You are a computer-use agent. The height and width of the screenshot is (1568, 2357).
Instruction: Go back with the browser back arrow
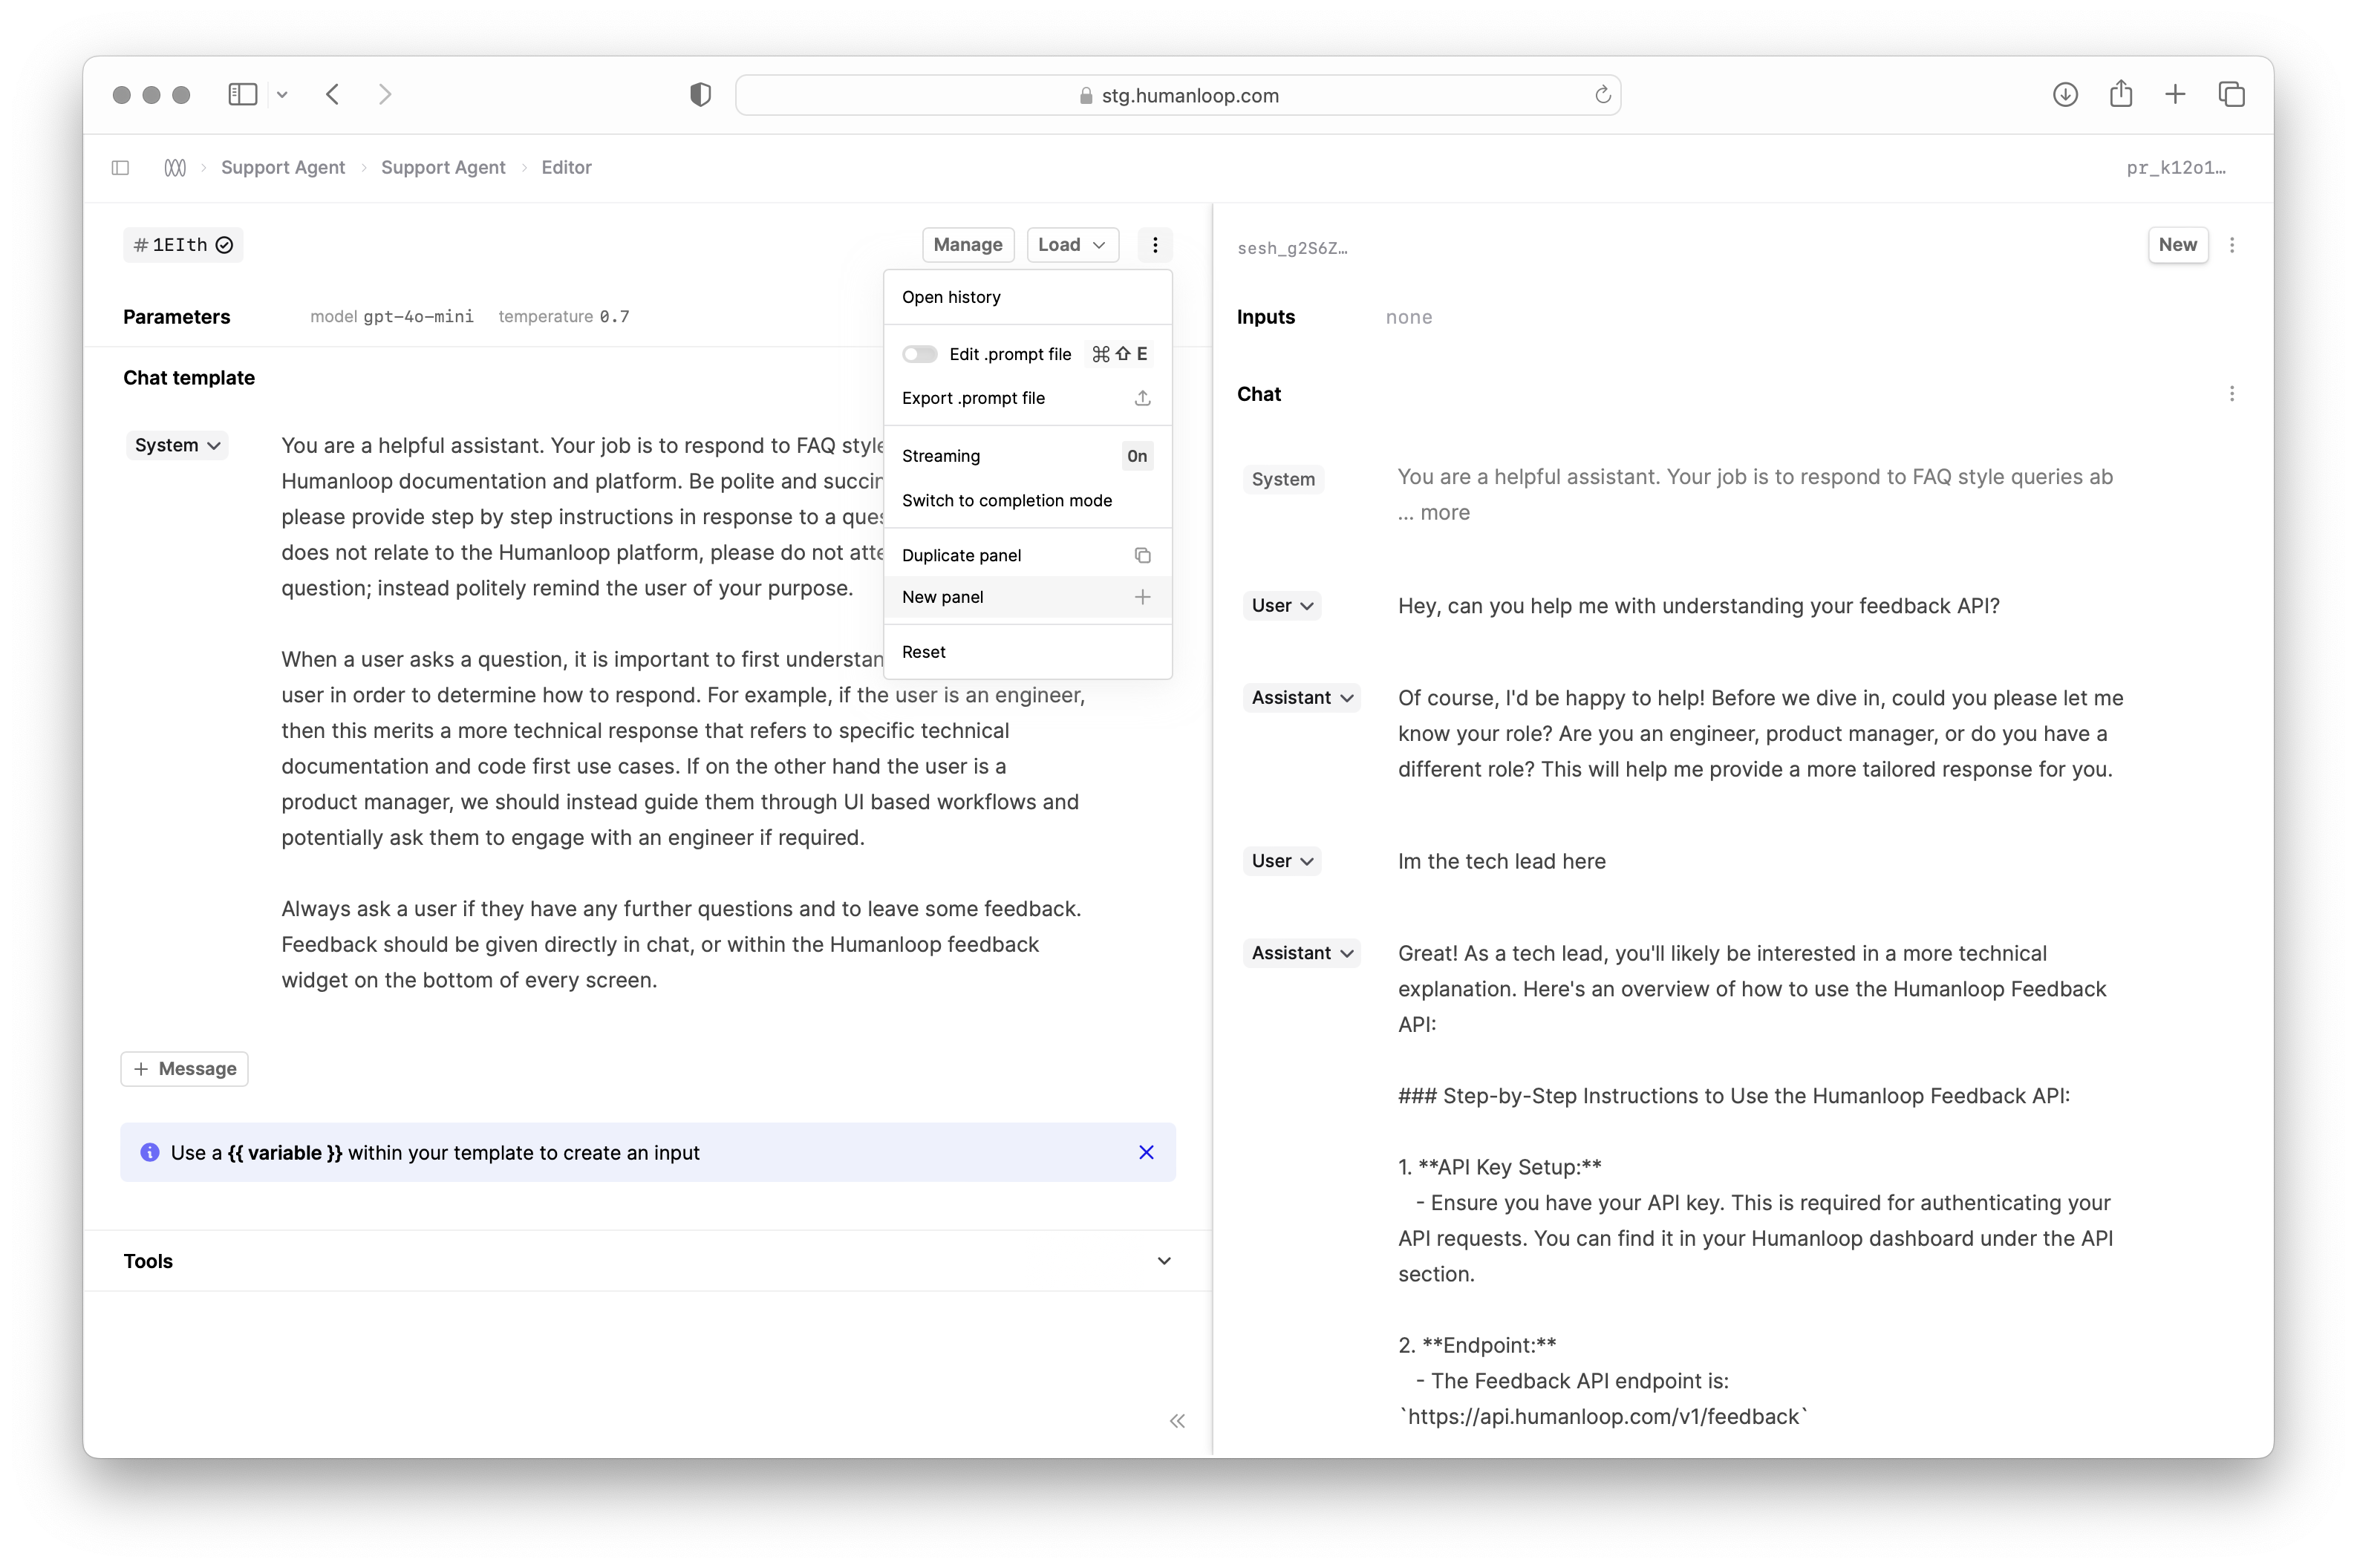(333, 94)
